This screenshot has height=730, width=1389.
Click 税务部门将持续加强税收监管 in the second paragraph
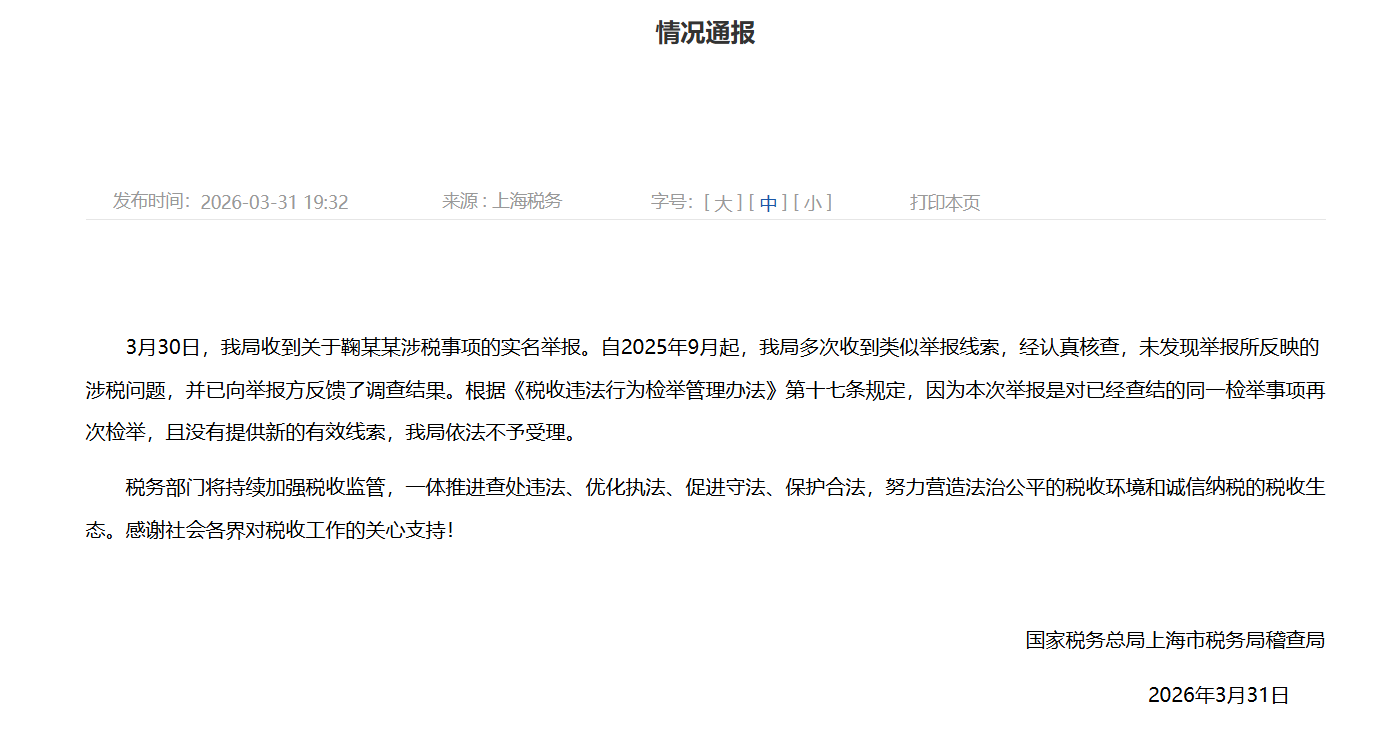coord(254,488)
